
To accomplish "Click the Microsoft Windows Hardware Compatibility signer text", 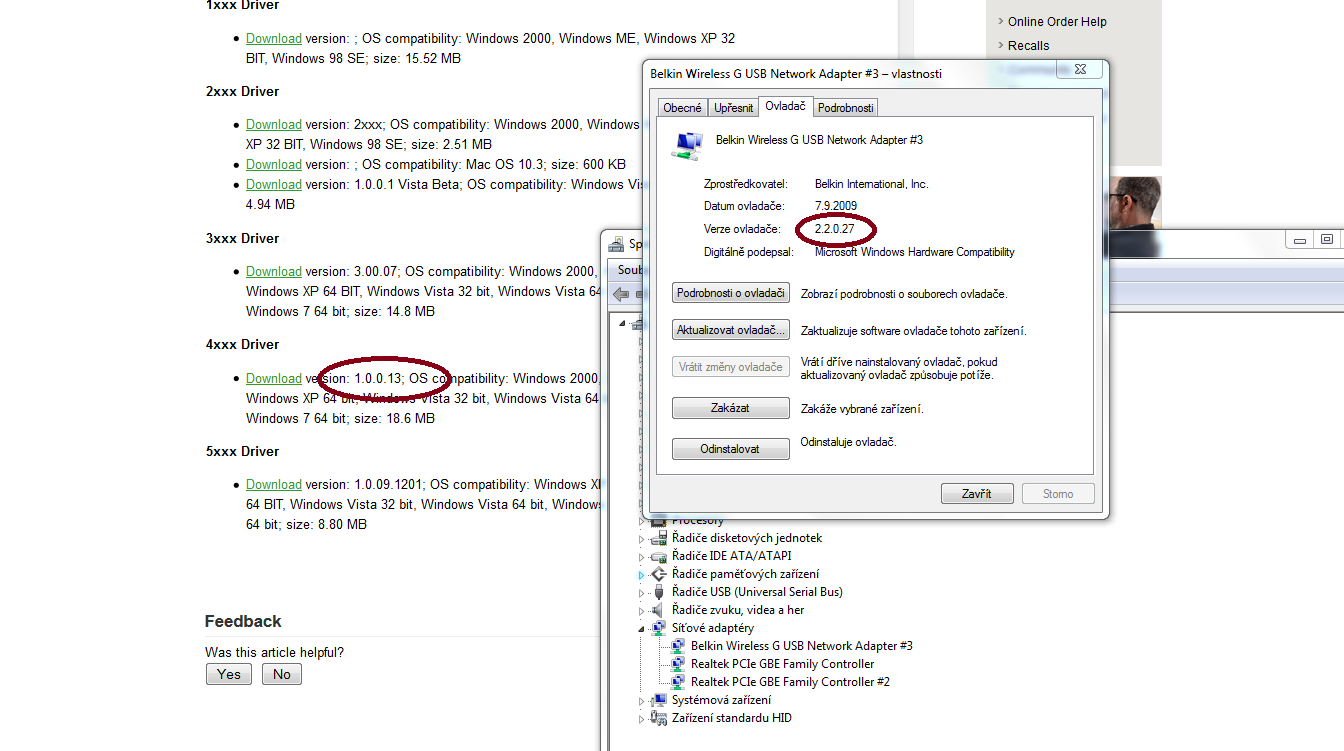I will click(x=915, y=252).
